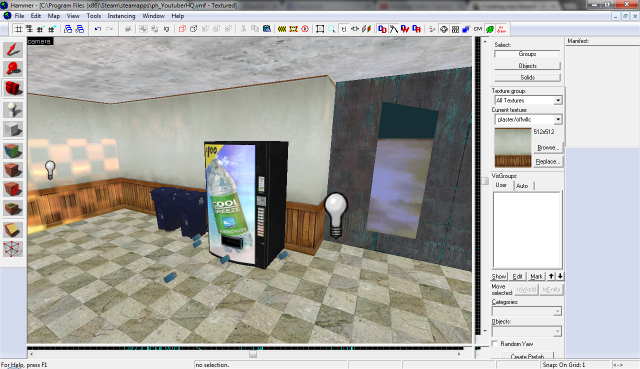The height and width of the screenshot is (369, 640).
Task: Expand the Current texture dropdown
Action: [528, 119]
